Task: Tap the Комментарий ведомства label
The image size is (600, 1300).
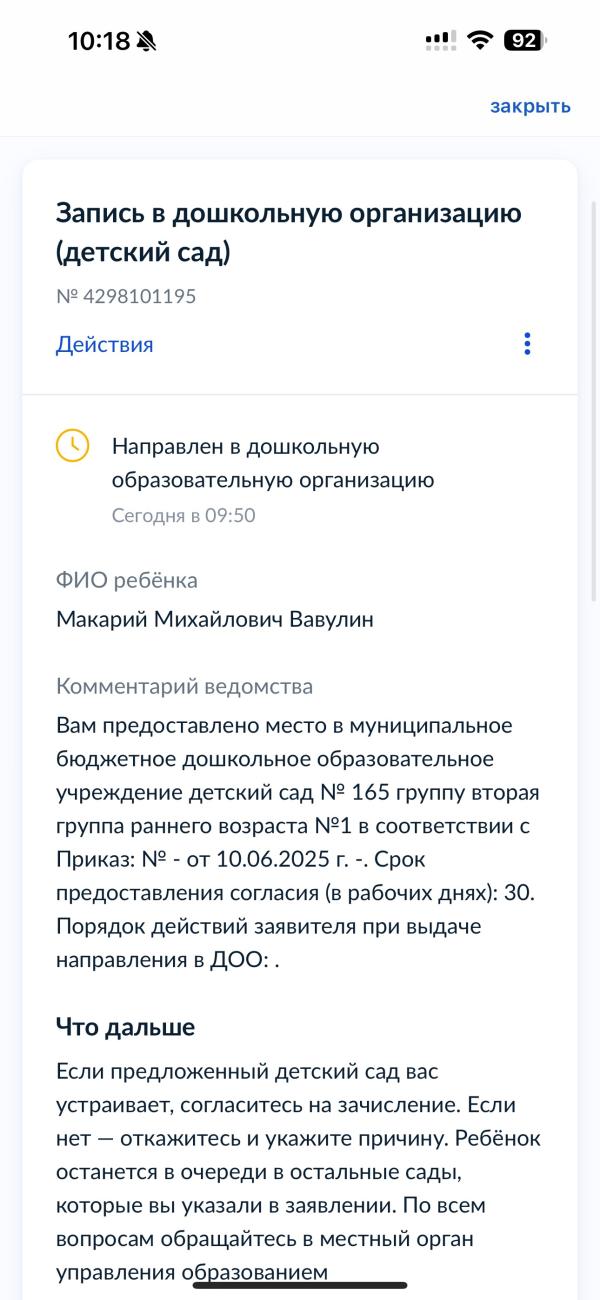Action: (x=185, y=687)
